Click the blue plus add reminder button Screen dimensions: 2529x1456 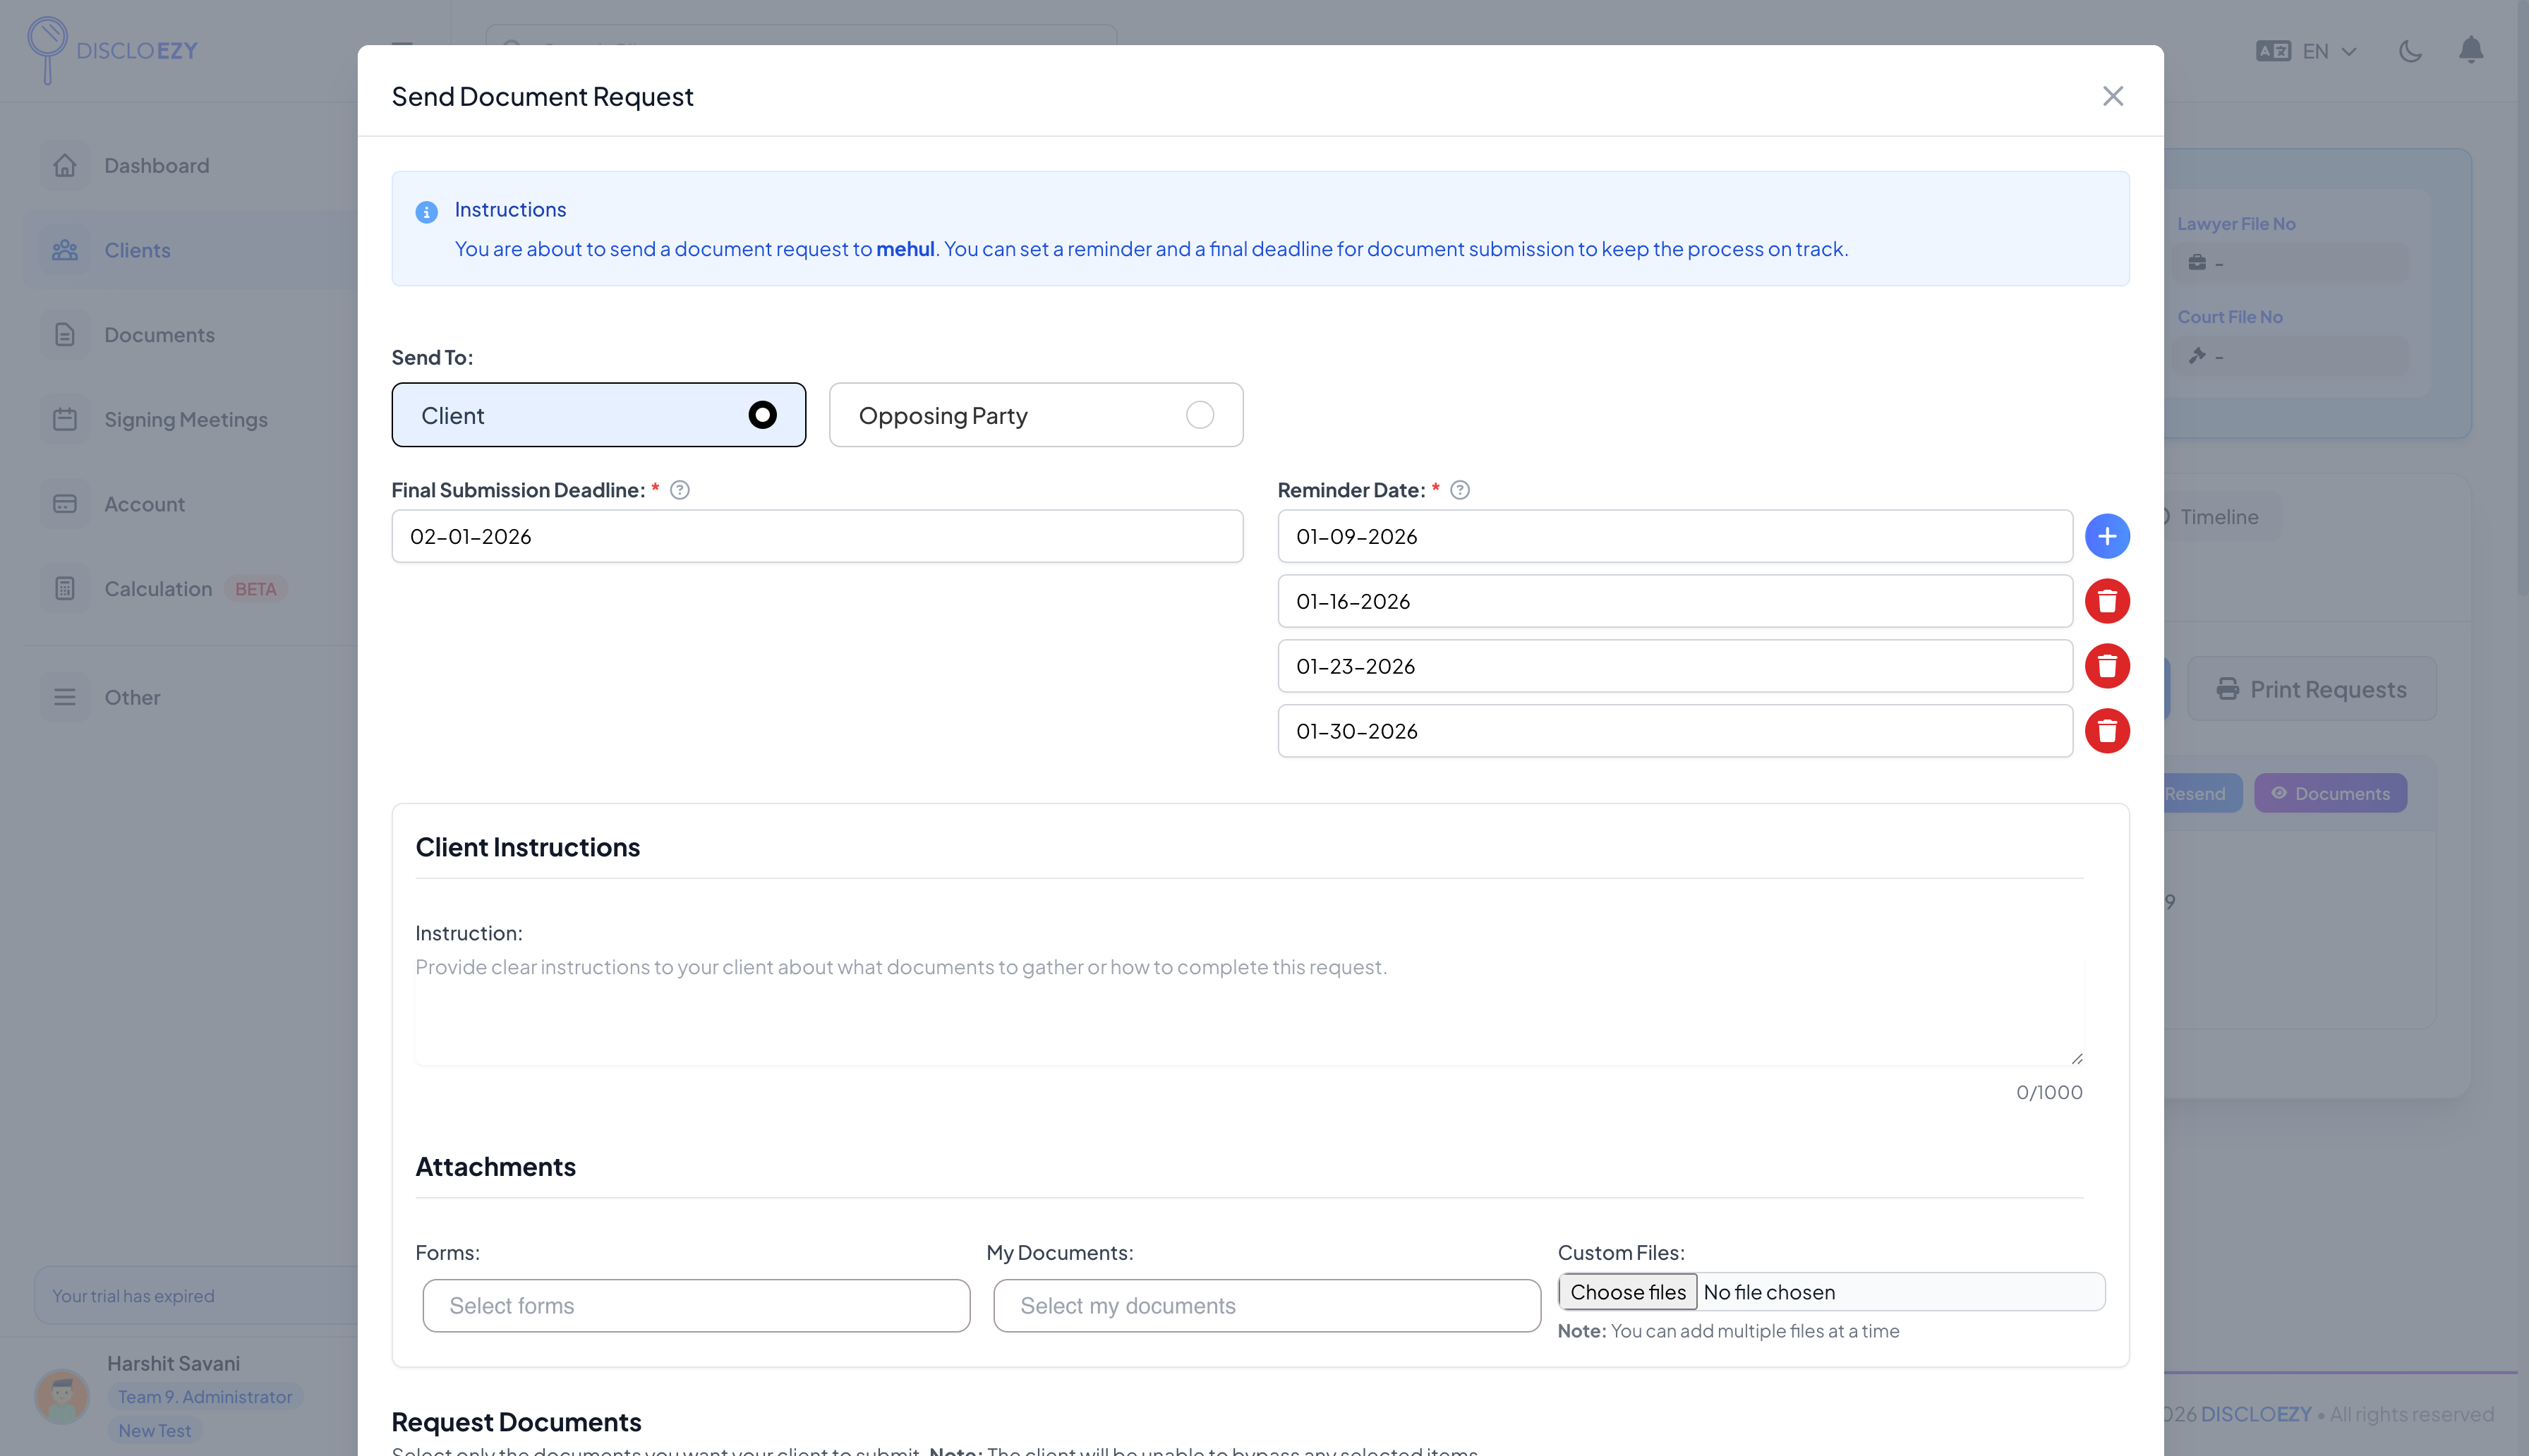pyautogui.click(x=2106, y=536)
